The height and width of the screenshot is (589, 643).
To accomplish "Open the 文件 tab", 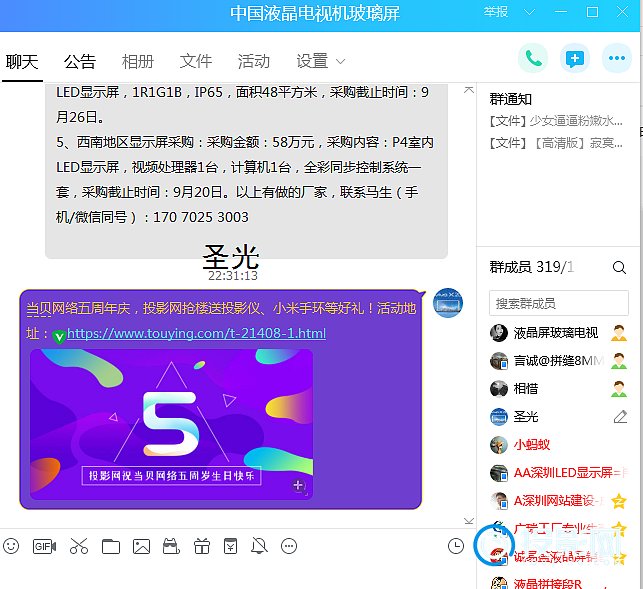I will [196, 62].
